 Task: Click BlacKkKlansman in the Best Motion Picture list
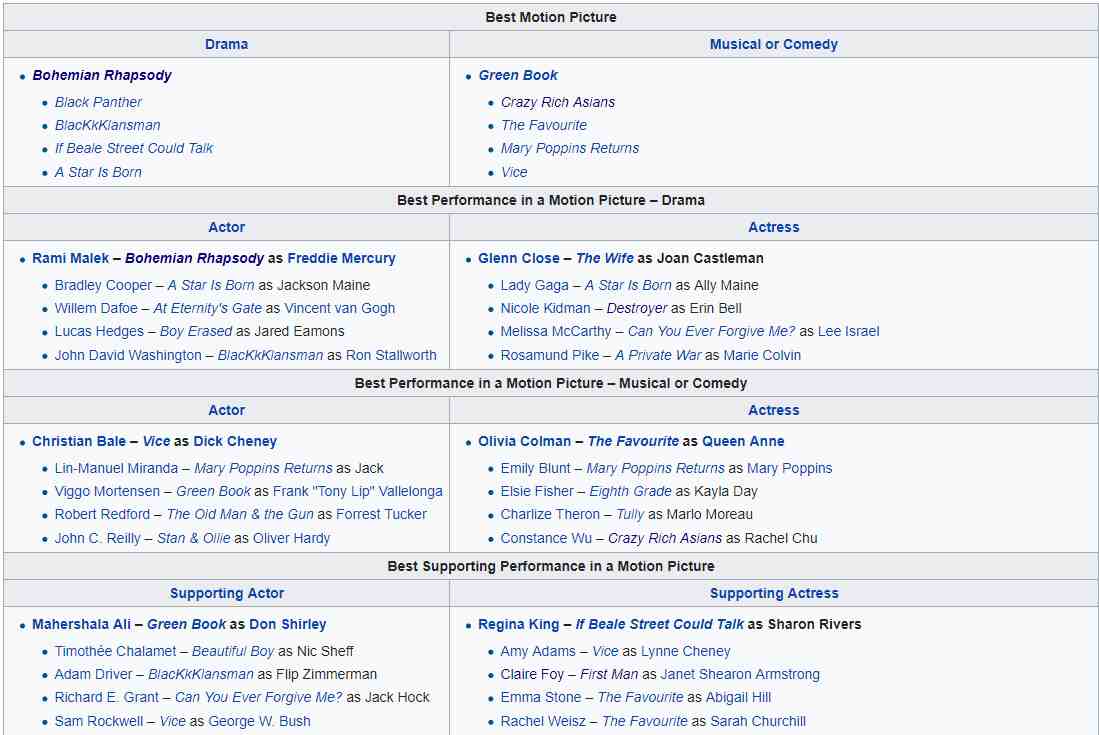coord(107,125)
